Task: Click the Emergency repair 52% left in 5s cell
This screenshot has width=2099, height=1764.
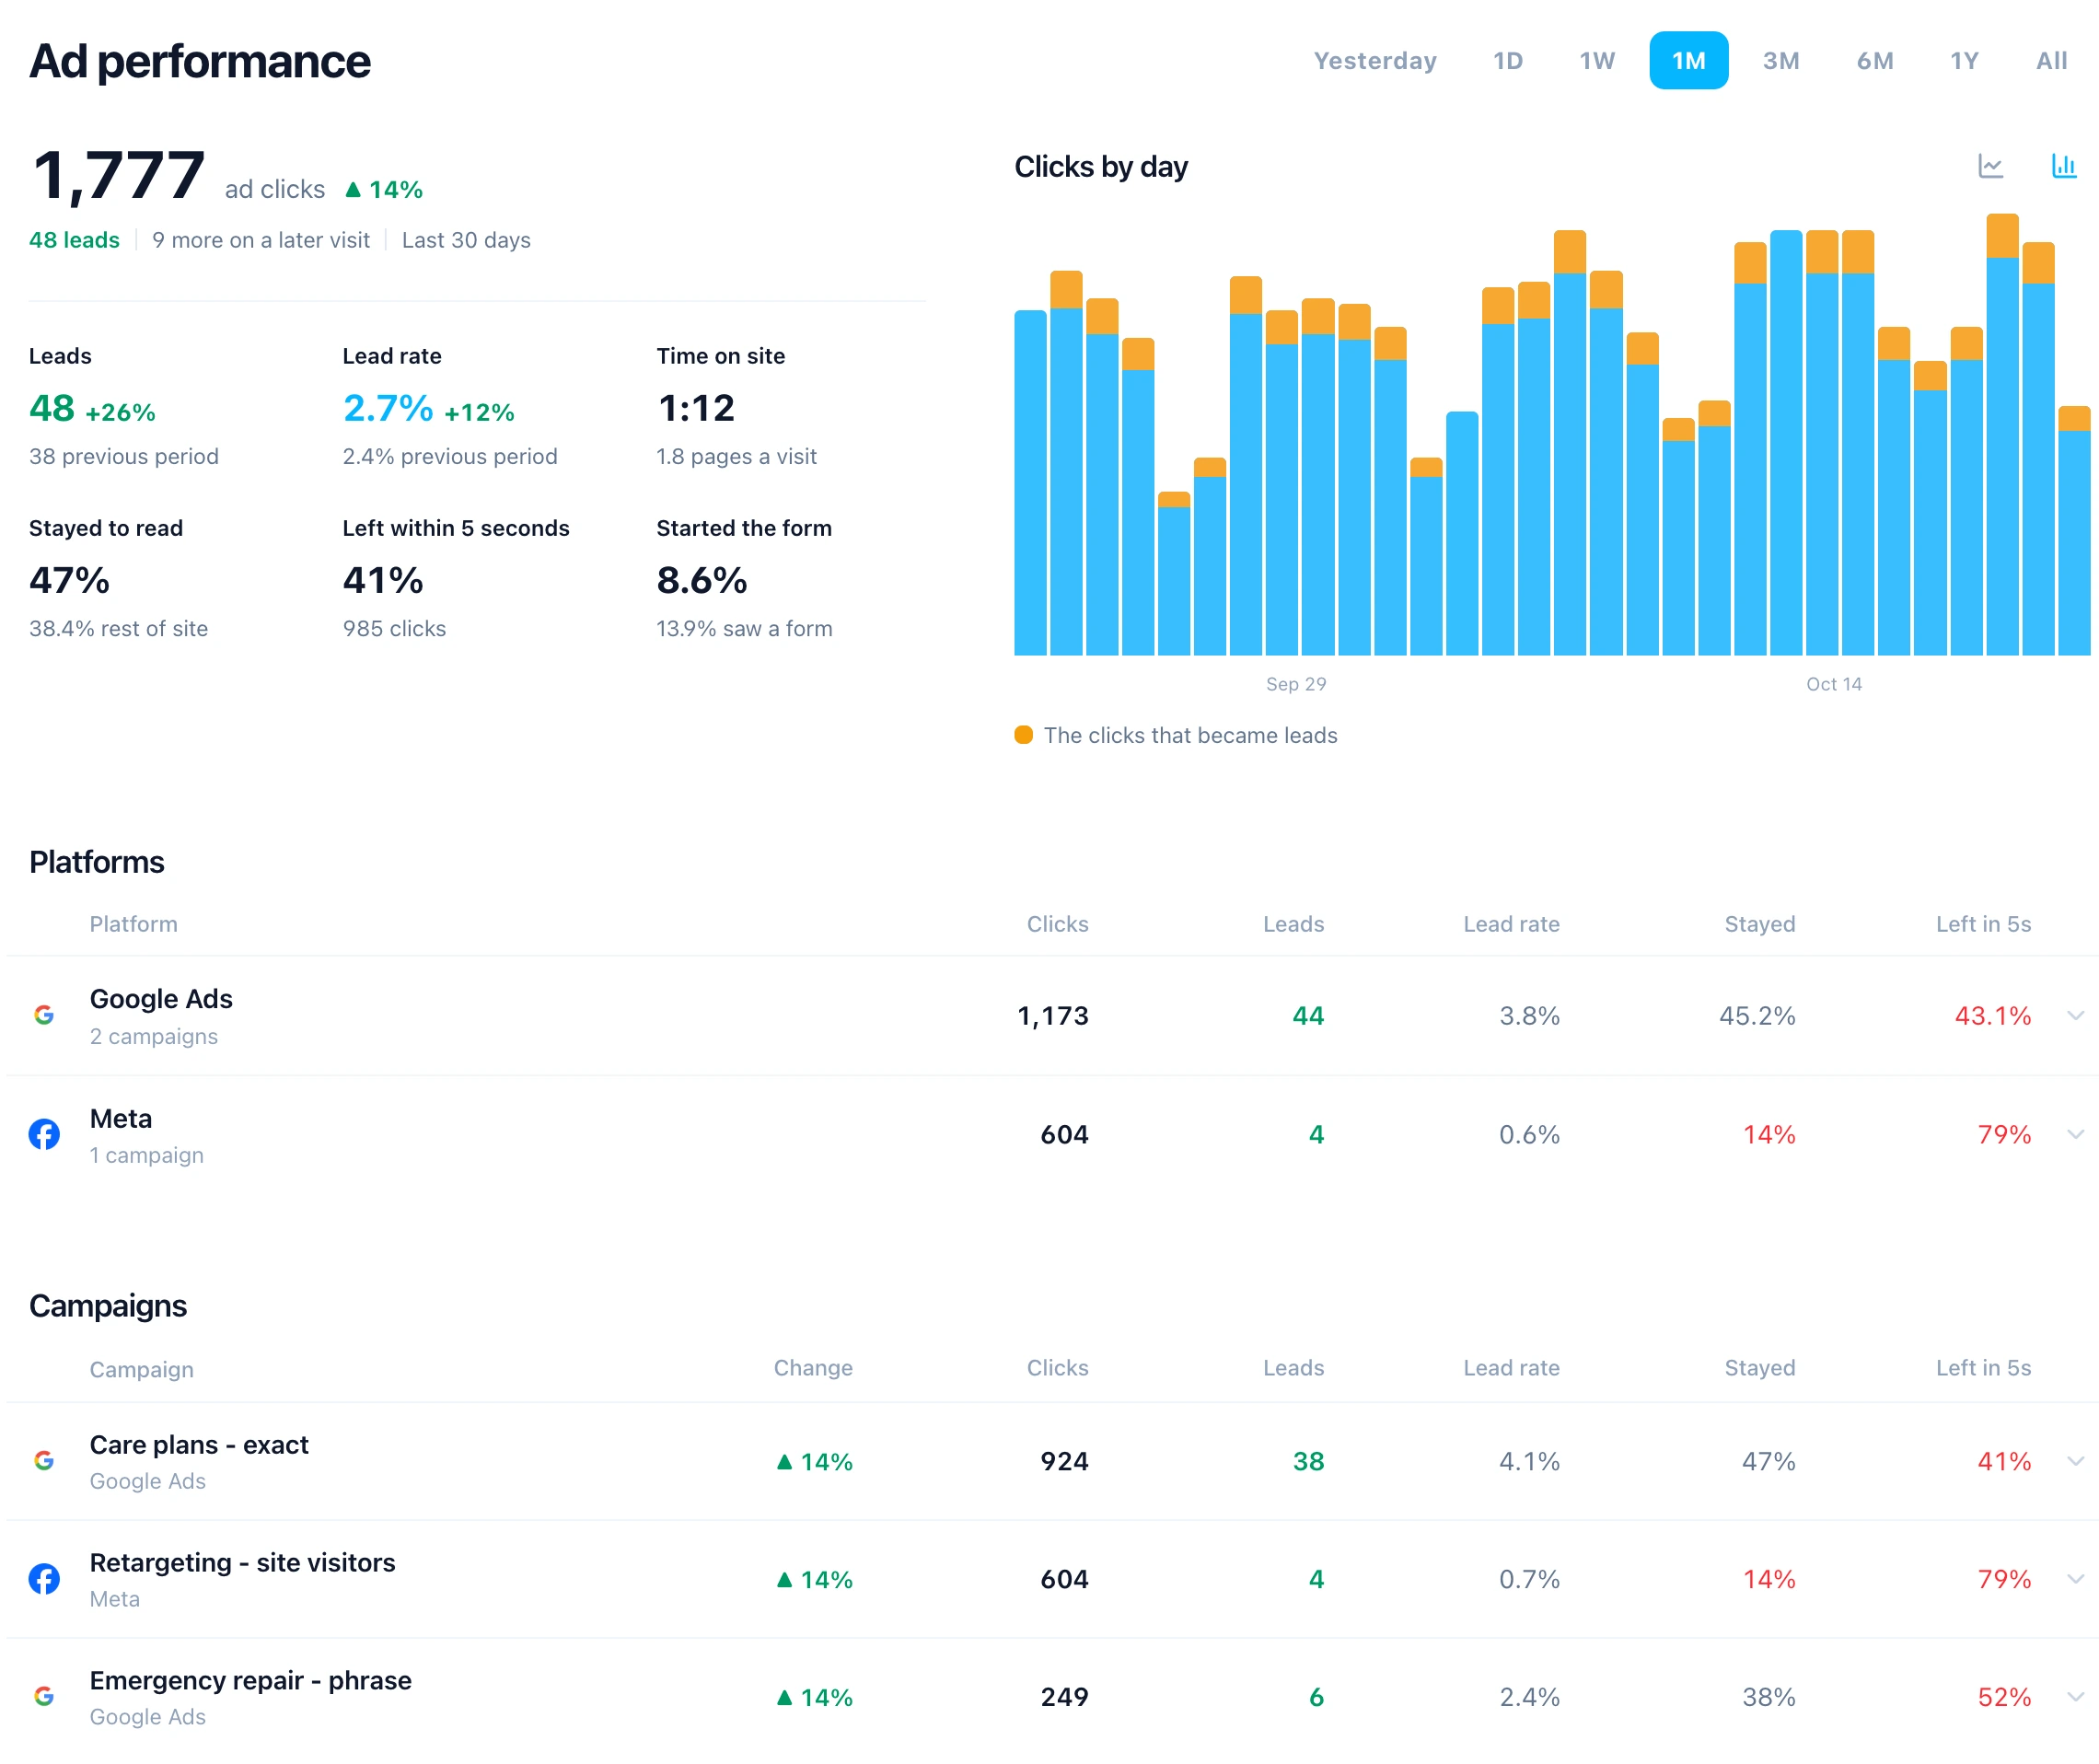Action: (x=2004, y=1698)
